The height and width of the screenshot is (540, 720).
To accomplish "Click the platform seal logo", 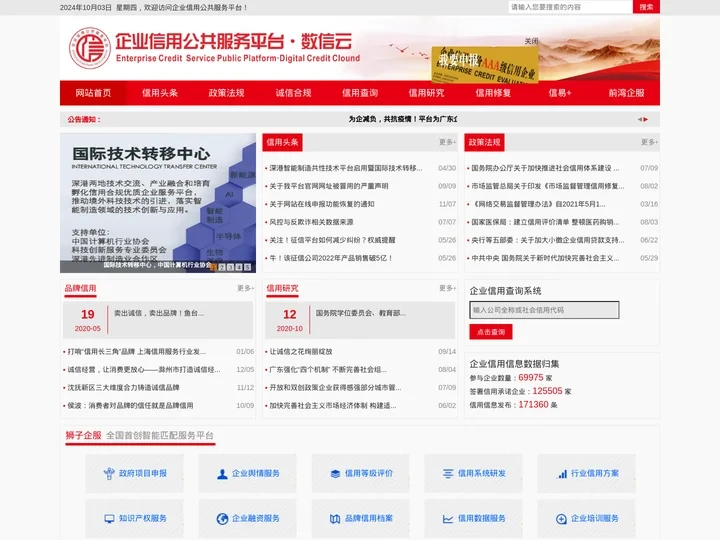I will 90,48.
